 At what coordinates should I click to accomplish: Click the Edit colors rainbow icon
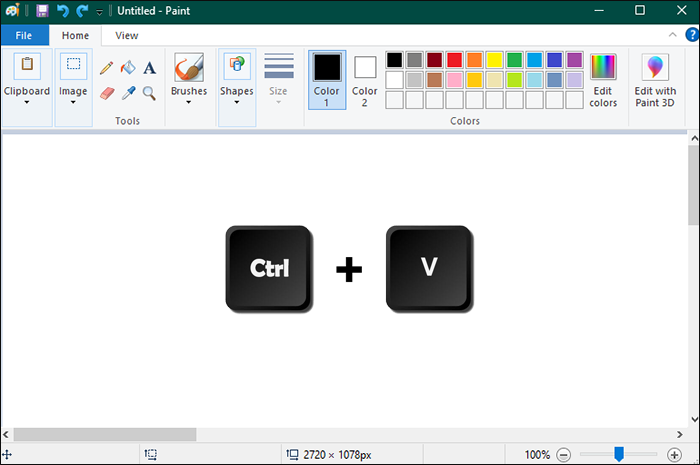(603, 67)
